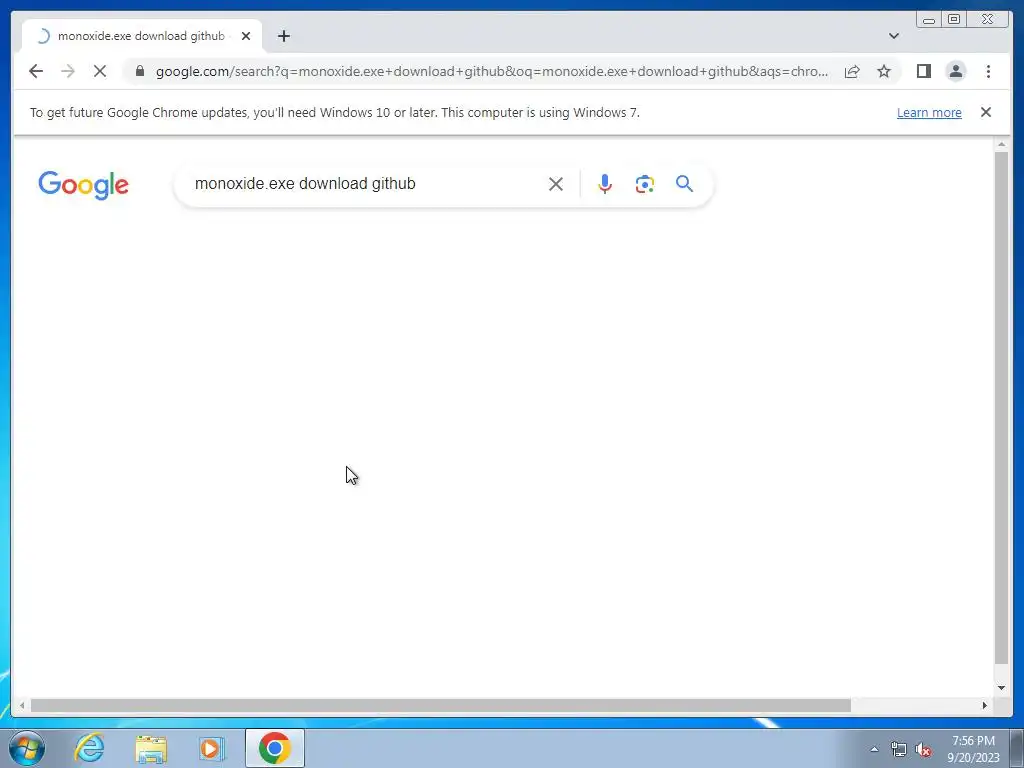The width and height of the screenshot is (1024, 768).
Task: Click the forward navigation arrow
Action: [68, 71]
